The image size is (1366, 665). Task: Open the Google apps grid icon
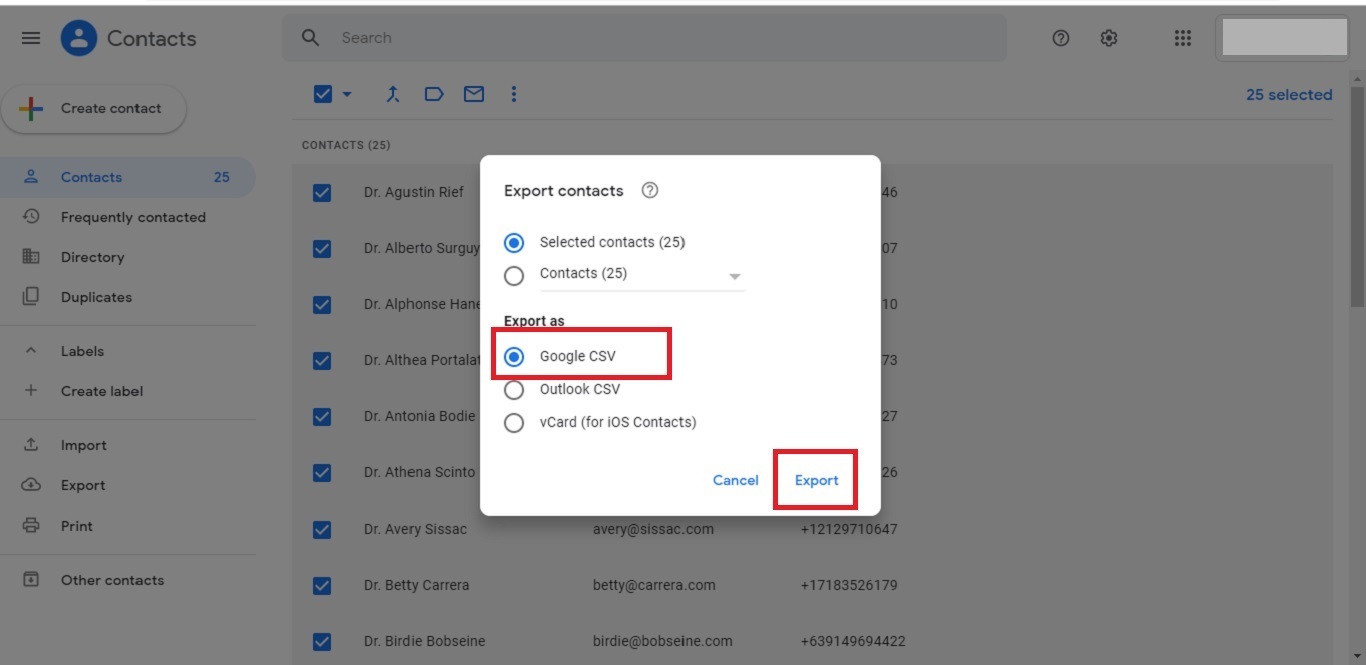1183,38
